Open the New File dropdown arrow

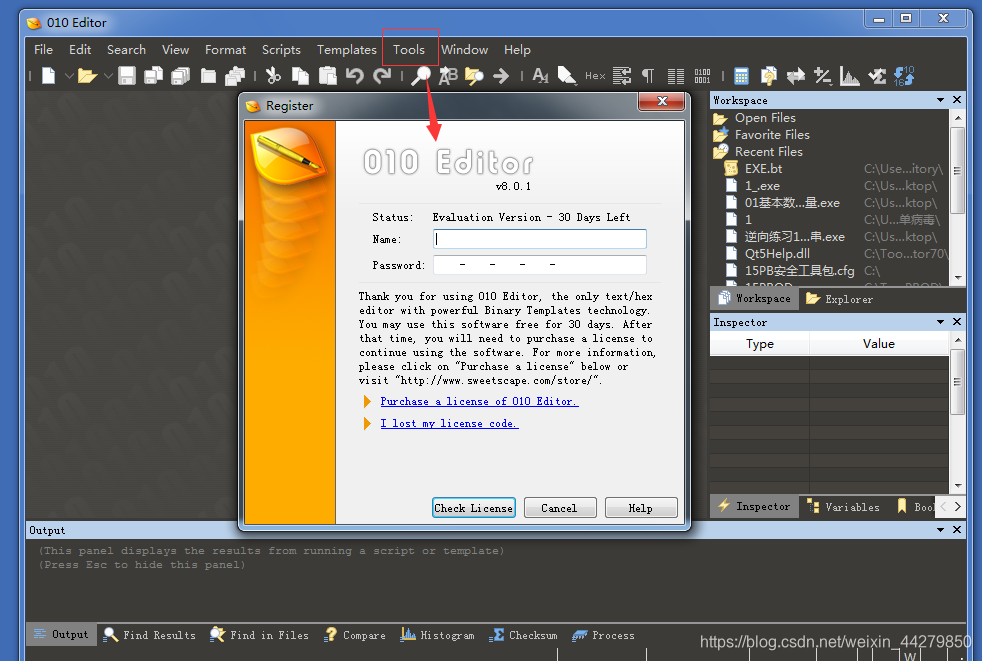[69, 76]
